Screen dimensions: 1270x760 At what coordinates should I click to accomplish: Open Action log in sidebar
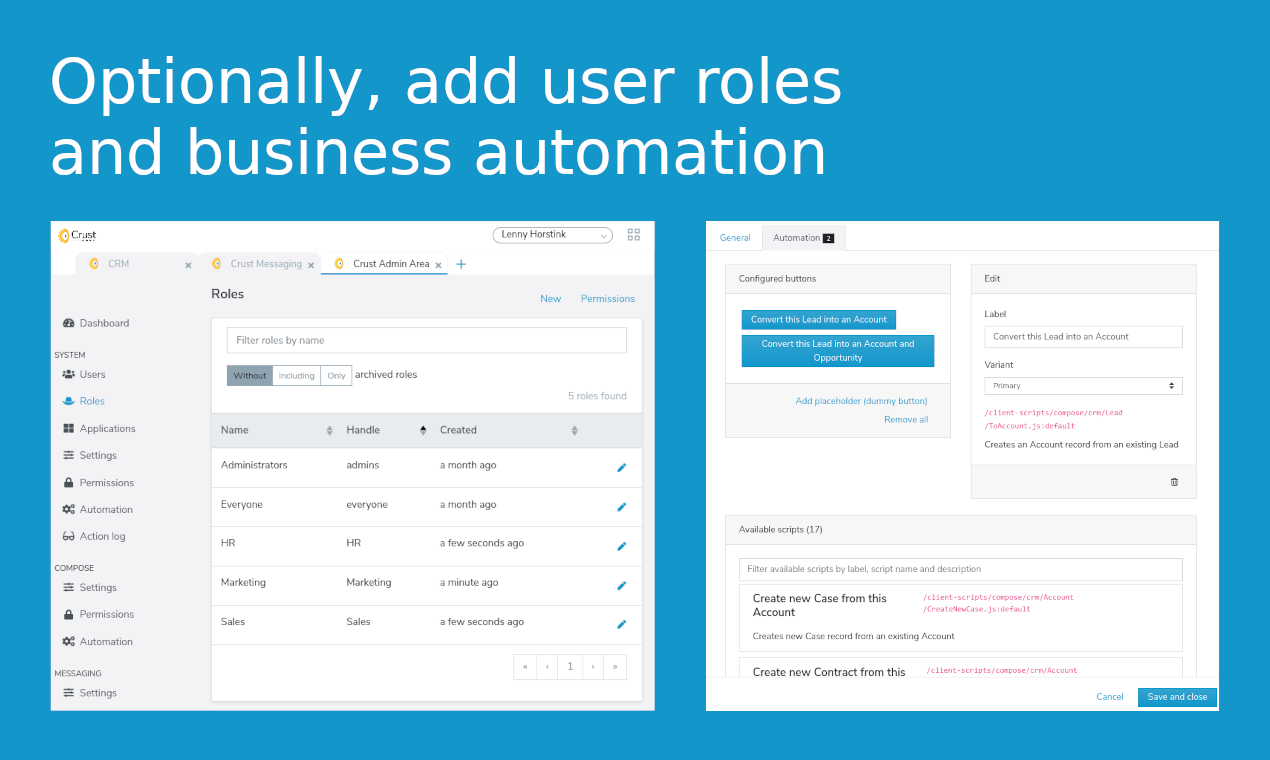point(93,537)
